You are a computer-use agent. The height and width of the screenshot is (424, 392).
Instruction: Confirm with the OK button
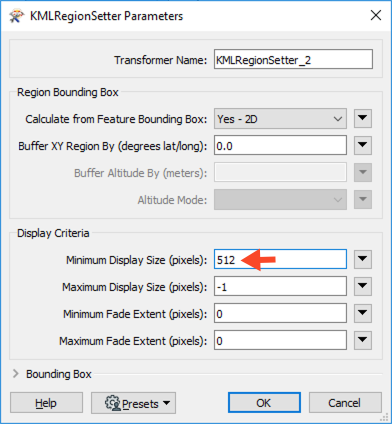click(264, 403)
